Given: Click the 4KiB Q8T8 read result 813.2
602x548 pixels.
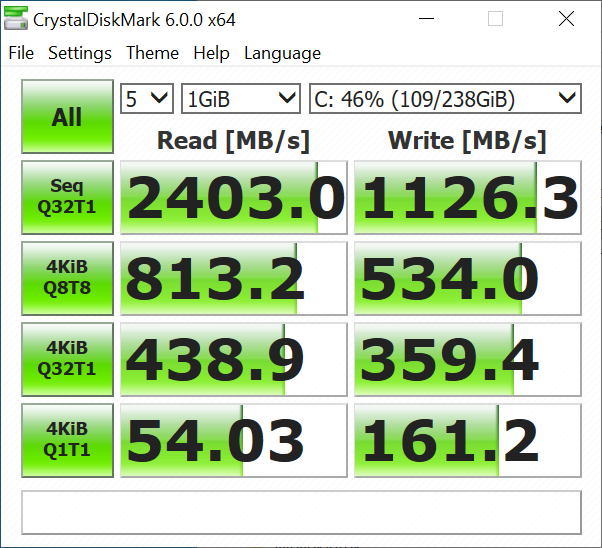Looking at the screenshot, I should tap(234, 278).
